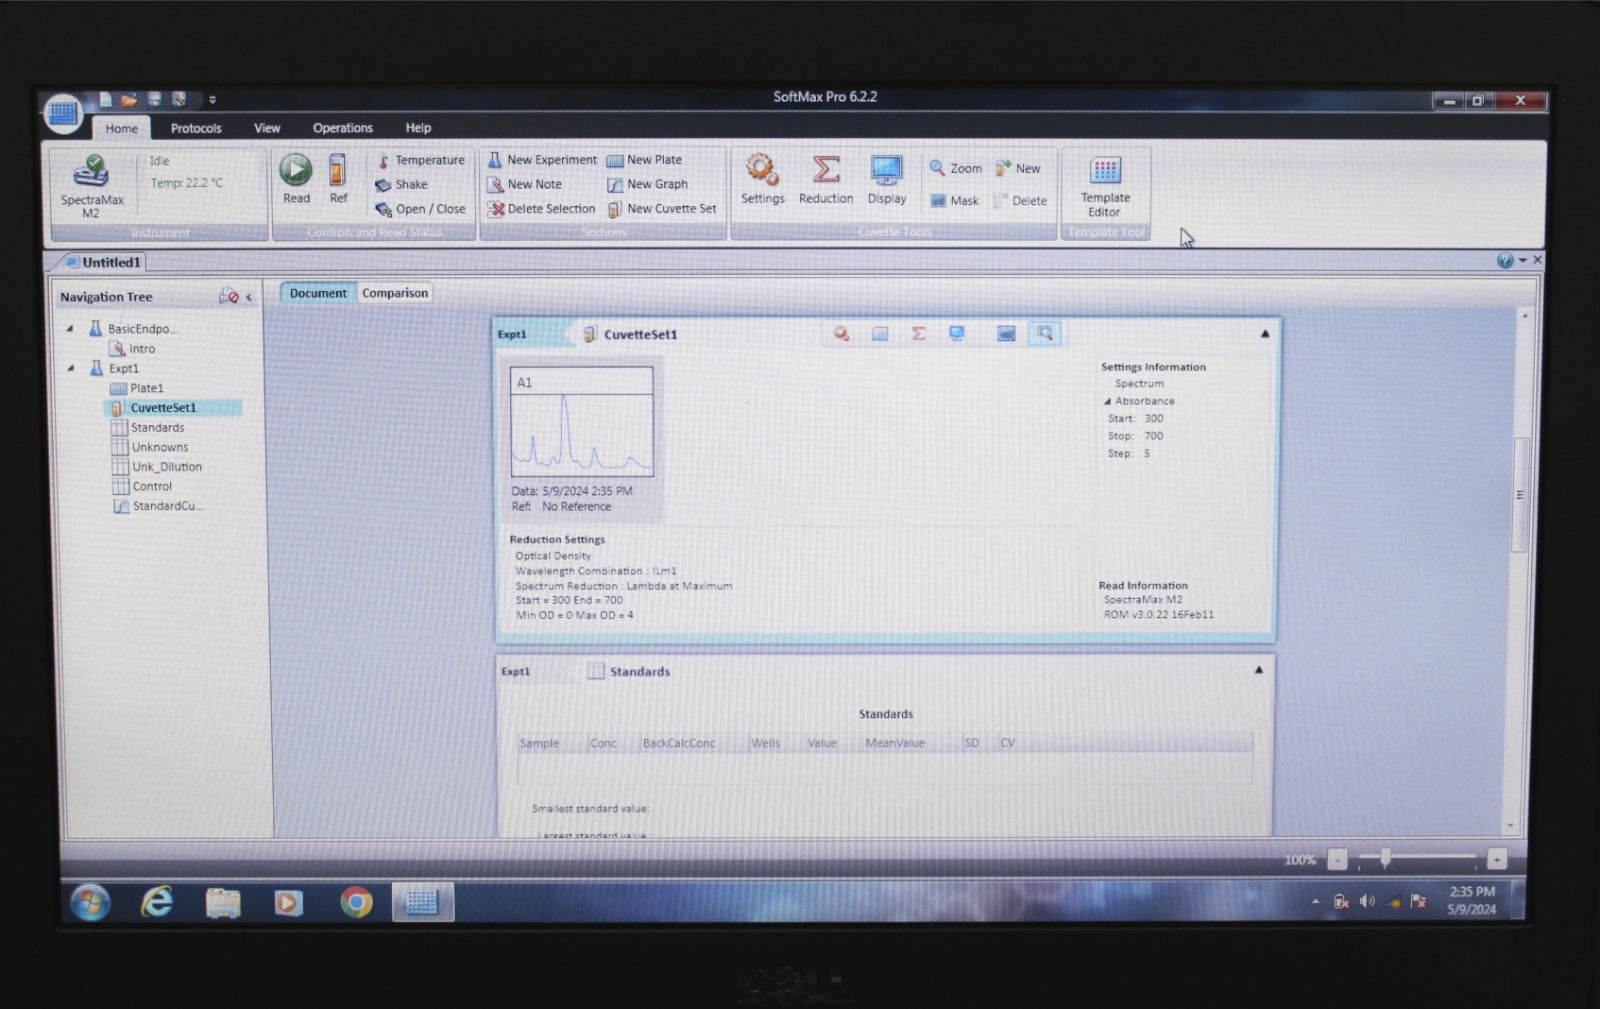The height and width of the screenshot is (1009, 1600).
Task: Open Chrome from the taskbar
Action: click(x=355, y=902)
